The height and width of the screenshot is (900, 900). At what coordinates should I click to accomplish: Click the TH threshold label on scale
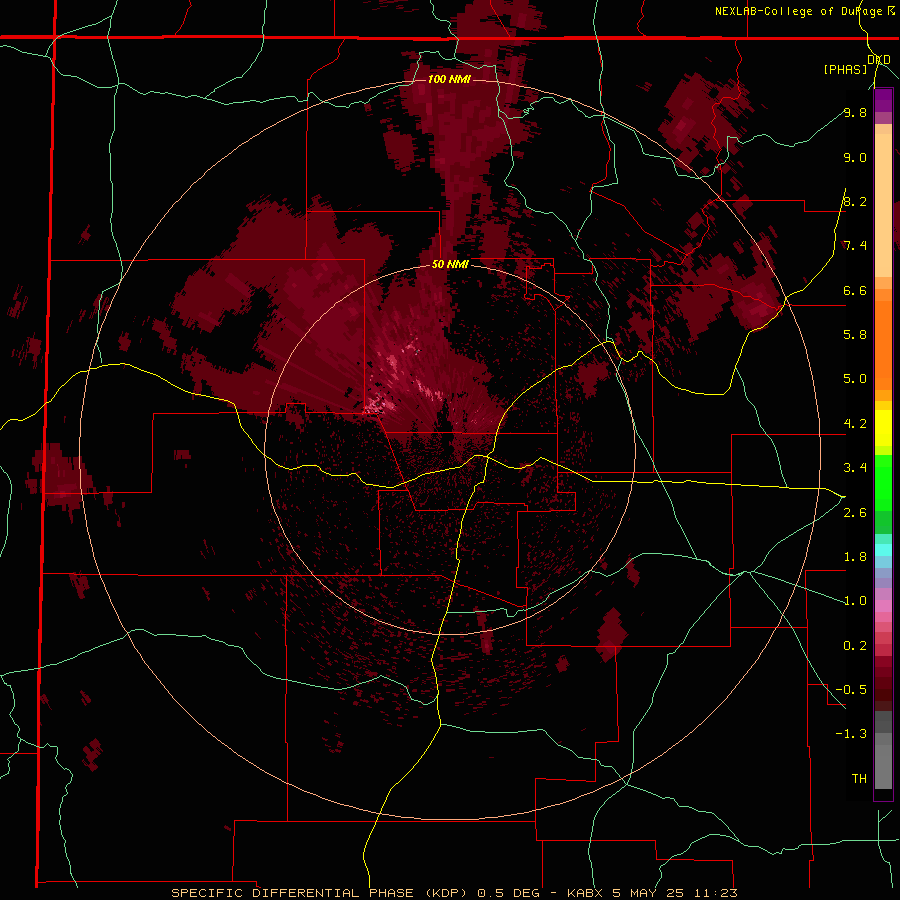pos(859,779)
